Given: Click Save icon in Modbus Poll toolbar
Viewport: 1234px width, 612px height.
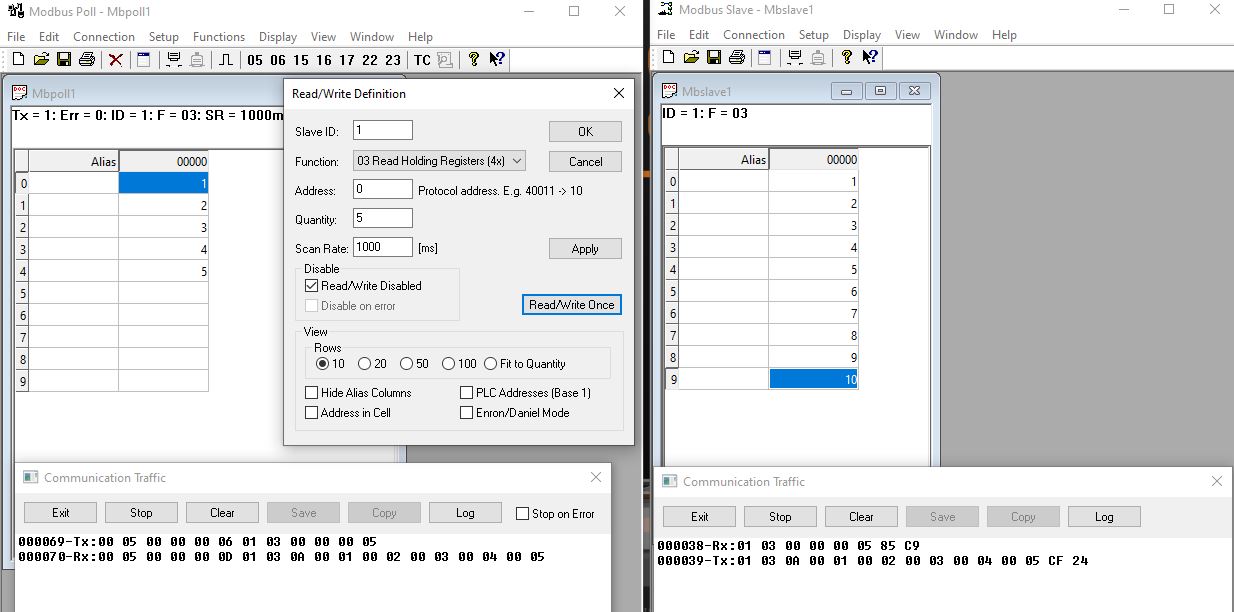Looking at the screenshot, I should (x=63, y=60).
